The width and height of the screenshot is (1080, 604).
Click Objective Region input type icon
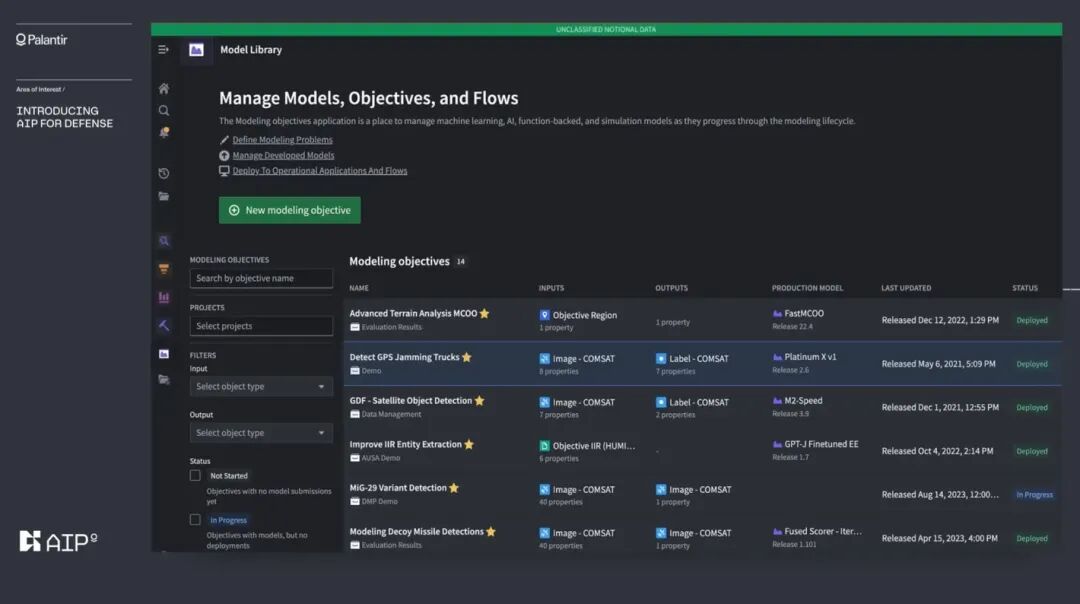[x=544, y=315]
